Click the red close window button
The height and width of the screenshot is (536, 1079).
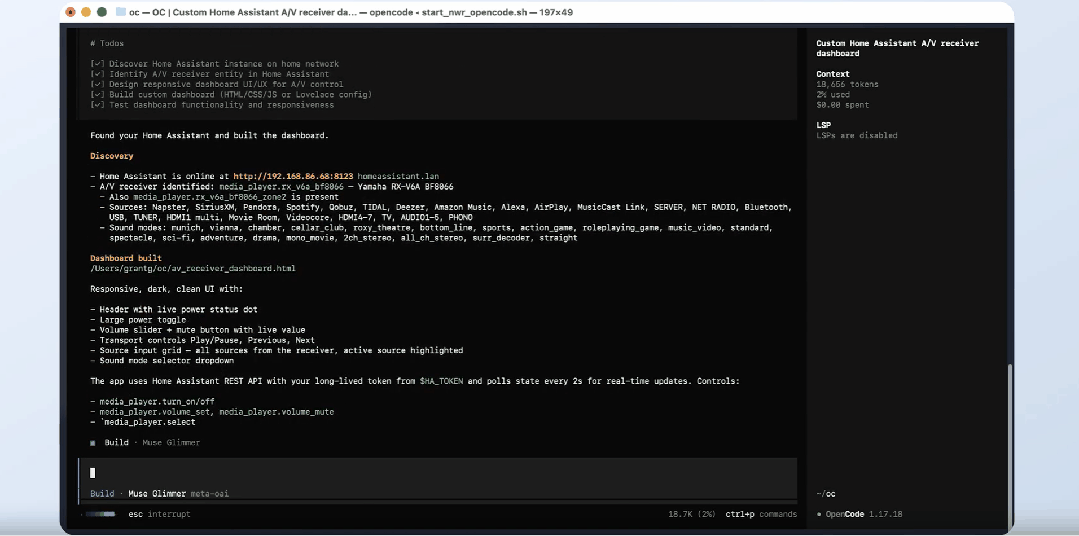coord(70,12)
